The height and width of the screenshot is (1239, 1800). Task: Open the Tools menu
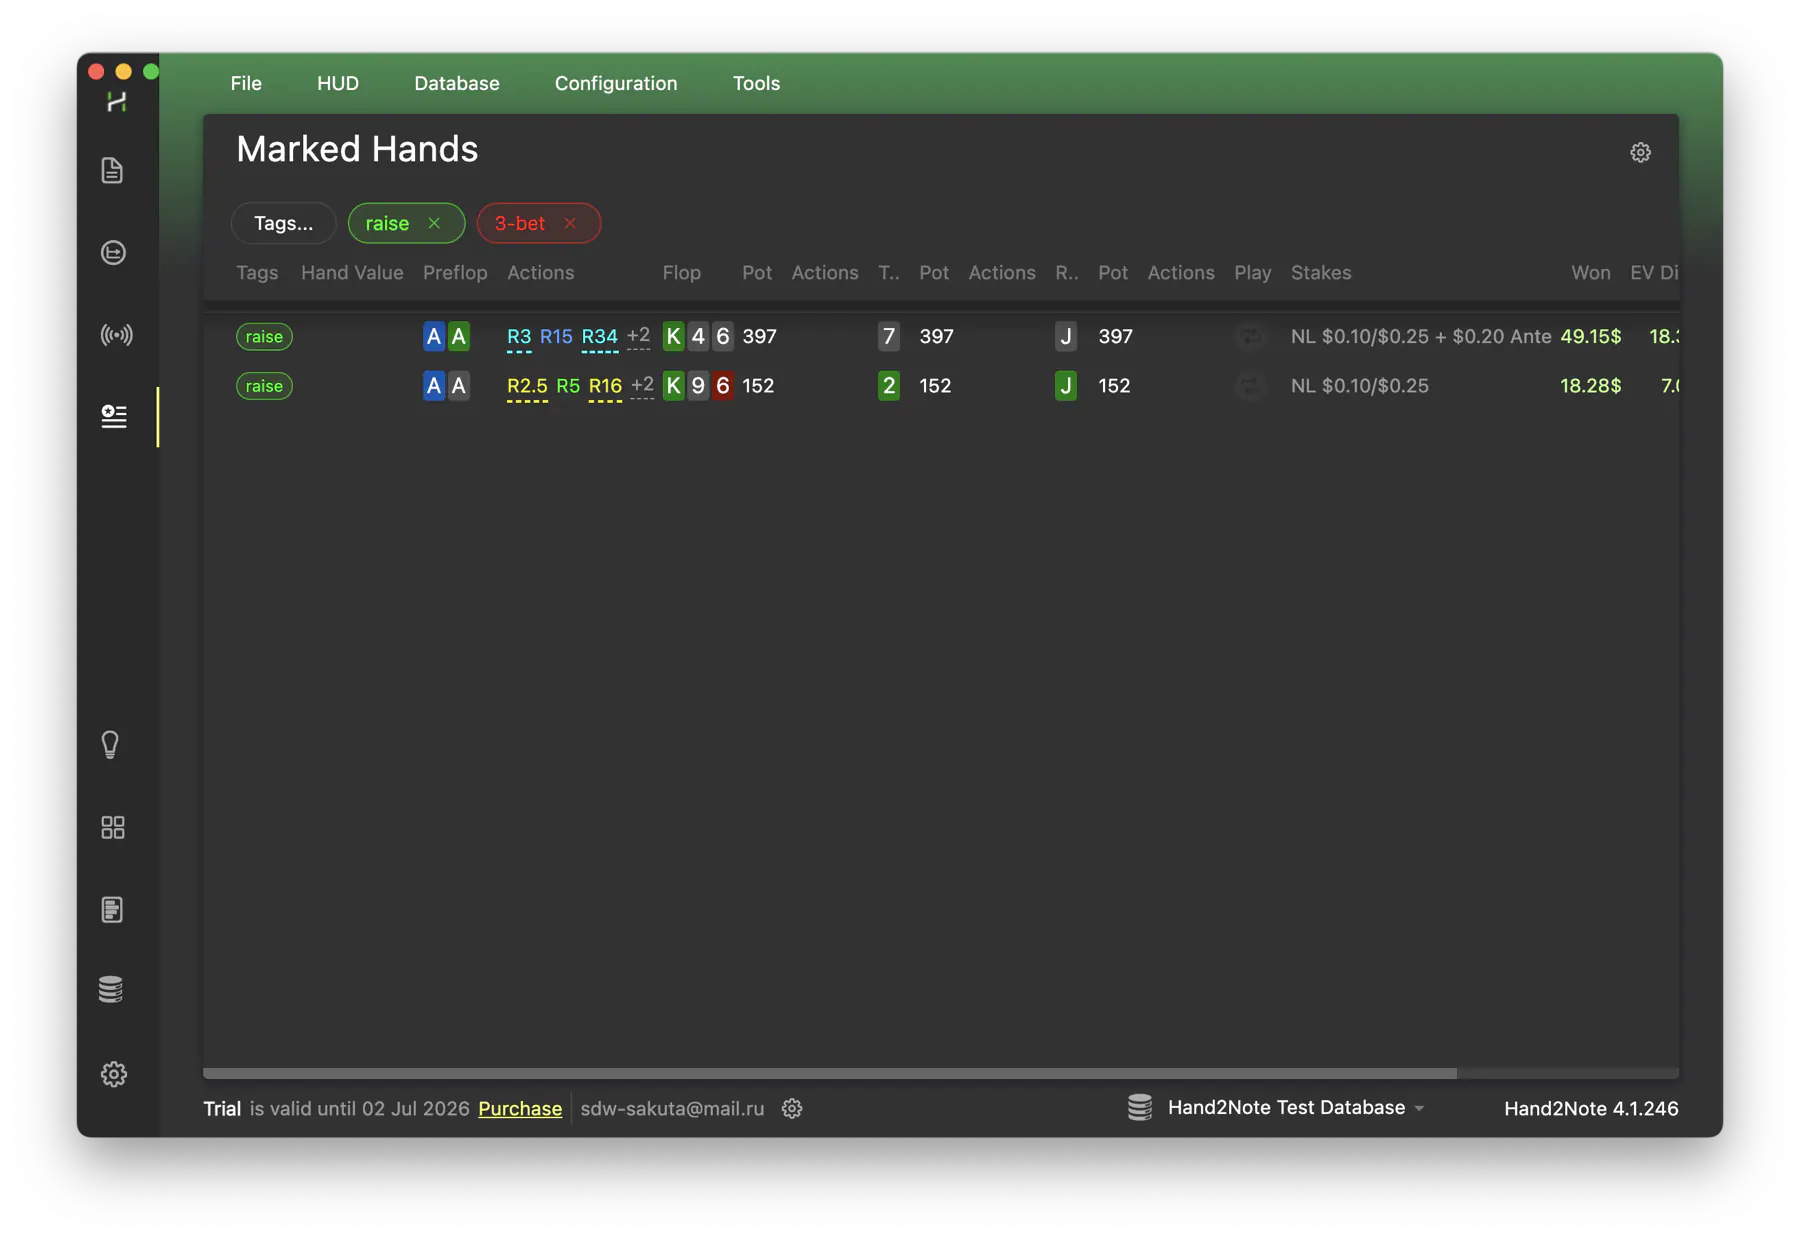tap(756, 83)
